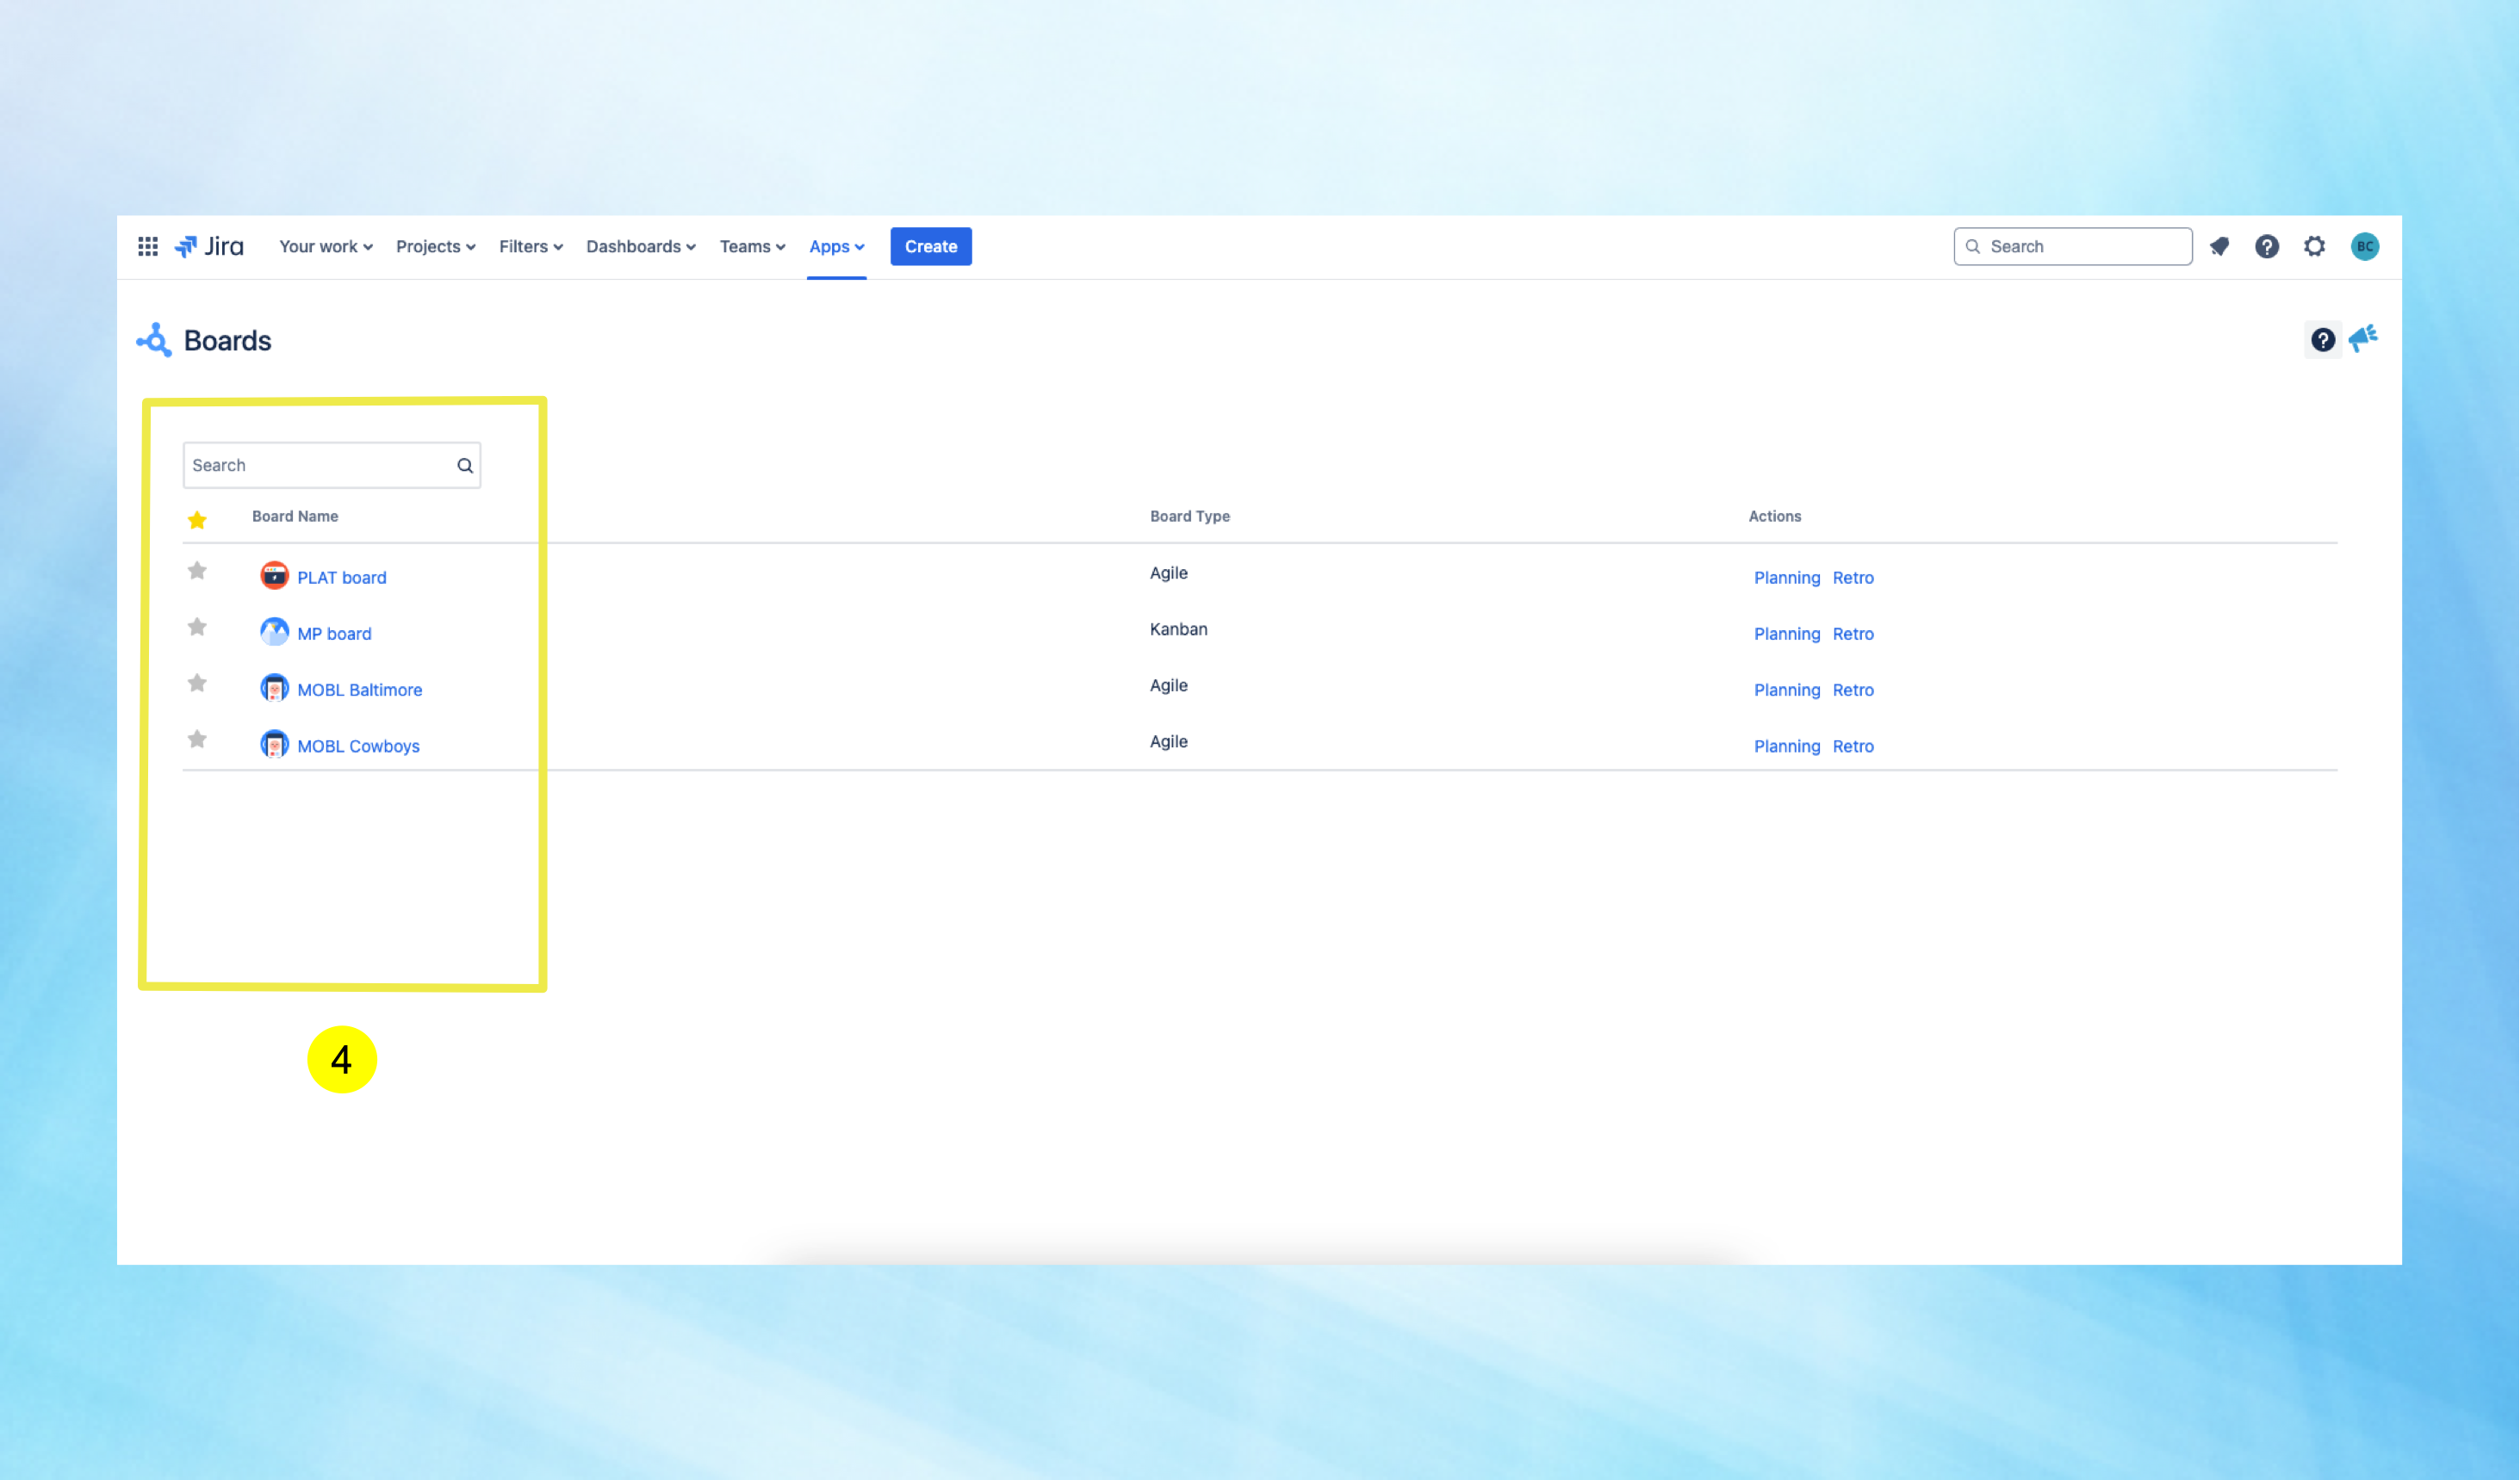Click the megaphone feedback icon
The height and width of the screenshot is (1480, 2520).
click(x=2363, y=339)
